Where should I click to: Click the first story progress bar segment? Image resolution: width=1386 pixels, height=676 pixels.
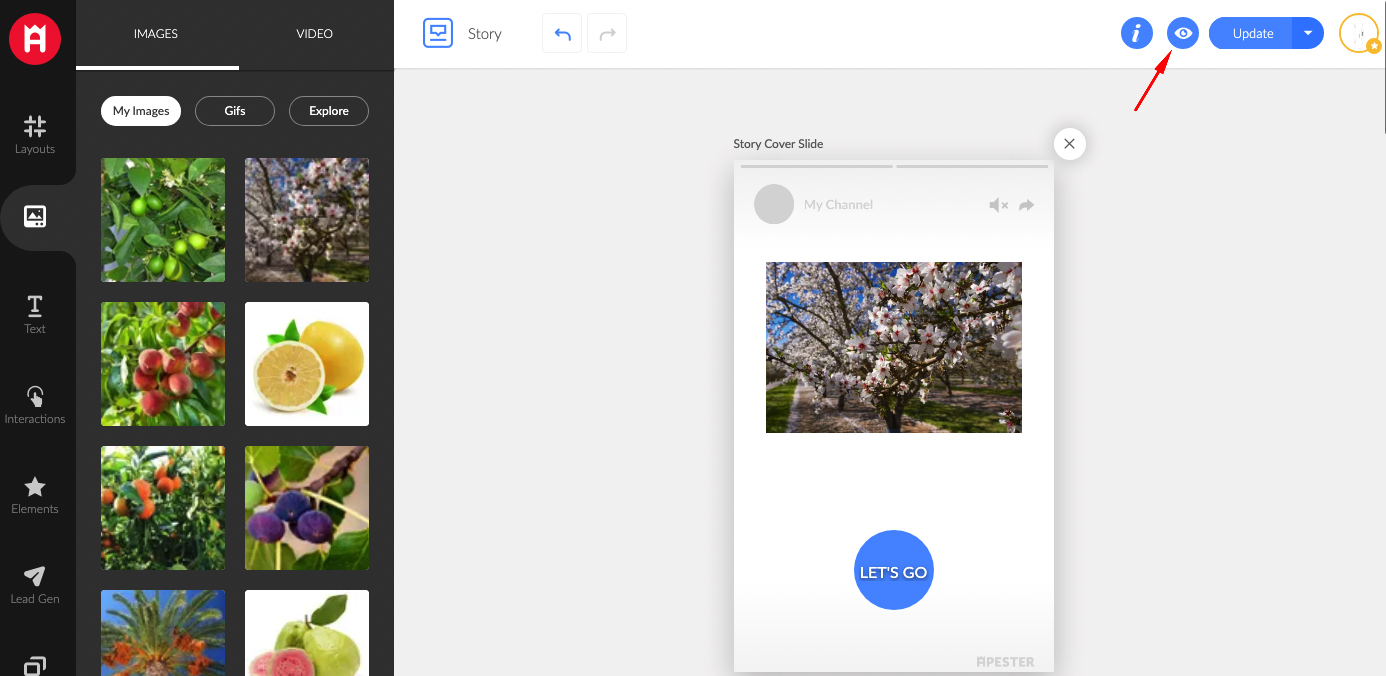[816, 166]
